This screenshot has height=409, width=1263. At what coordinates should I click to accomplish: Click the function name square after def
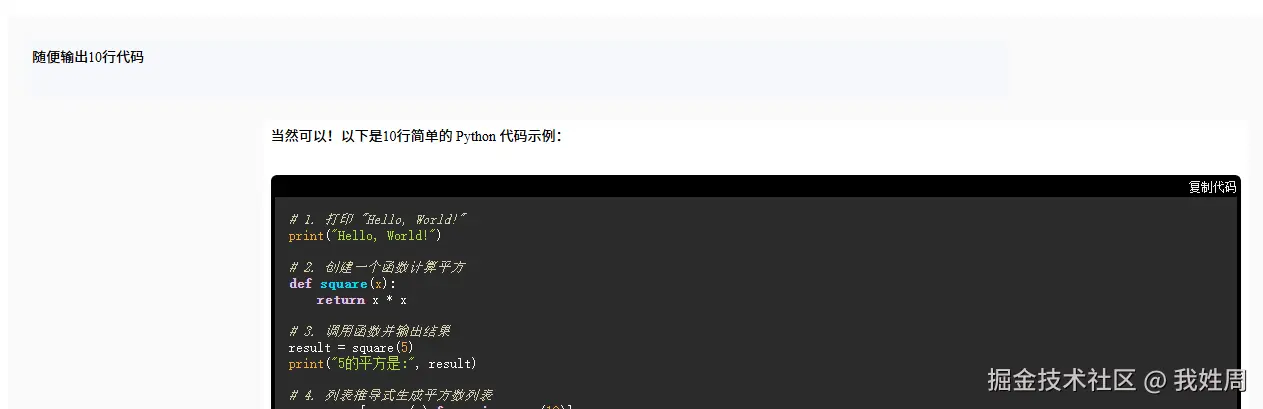pyautogui.click(x=344, y=284)
